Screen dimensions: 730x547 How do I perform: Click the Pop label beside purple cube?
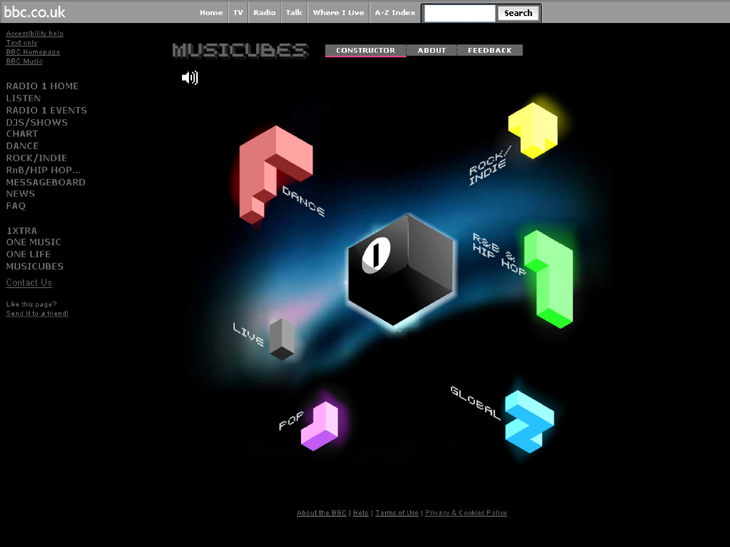291,420
